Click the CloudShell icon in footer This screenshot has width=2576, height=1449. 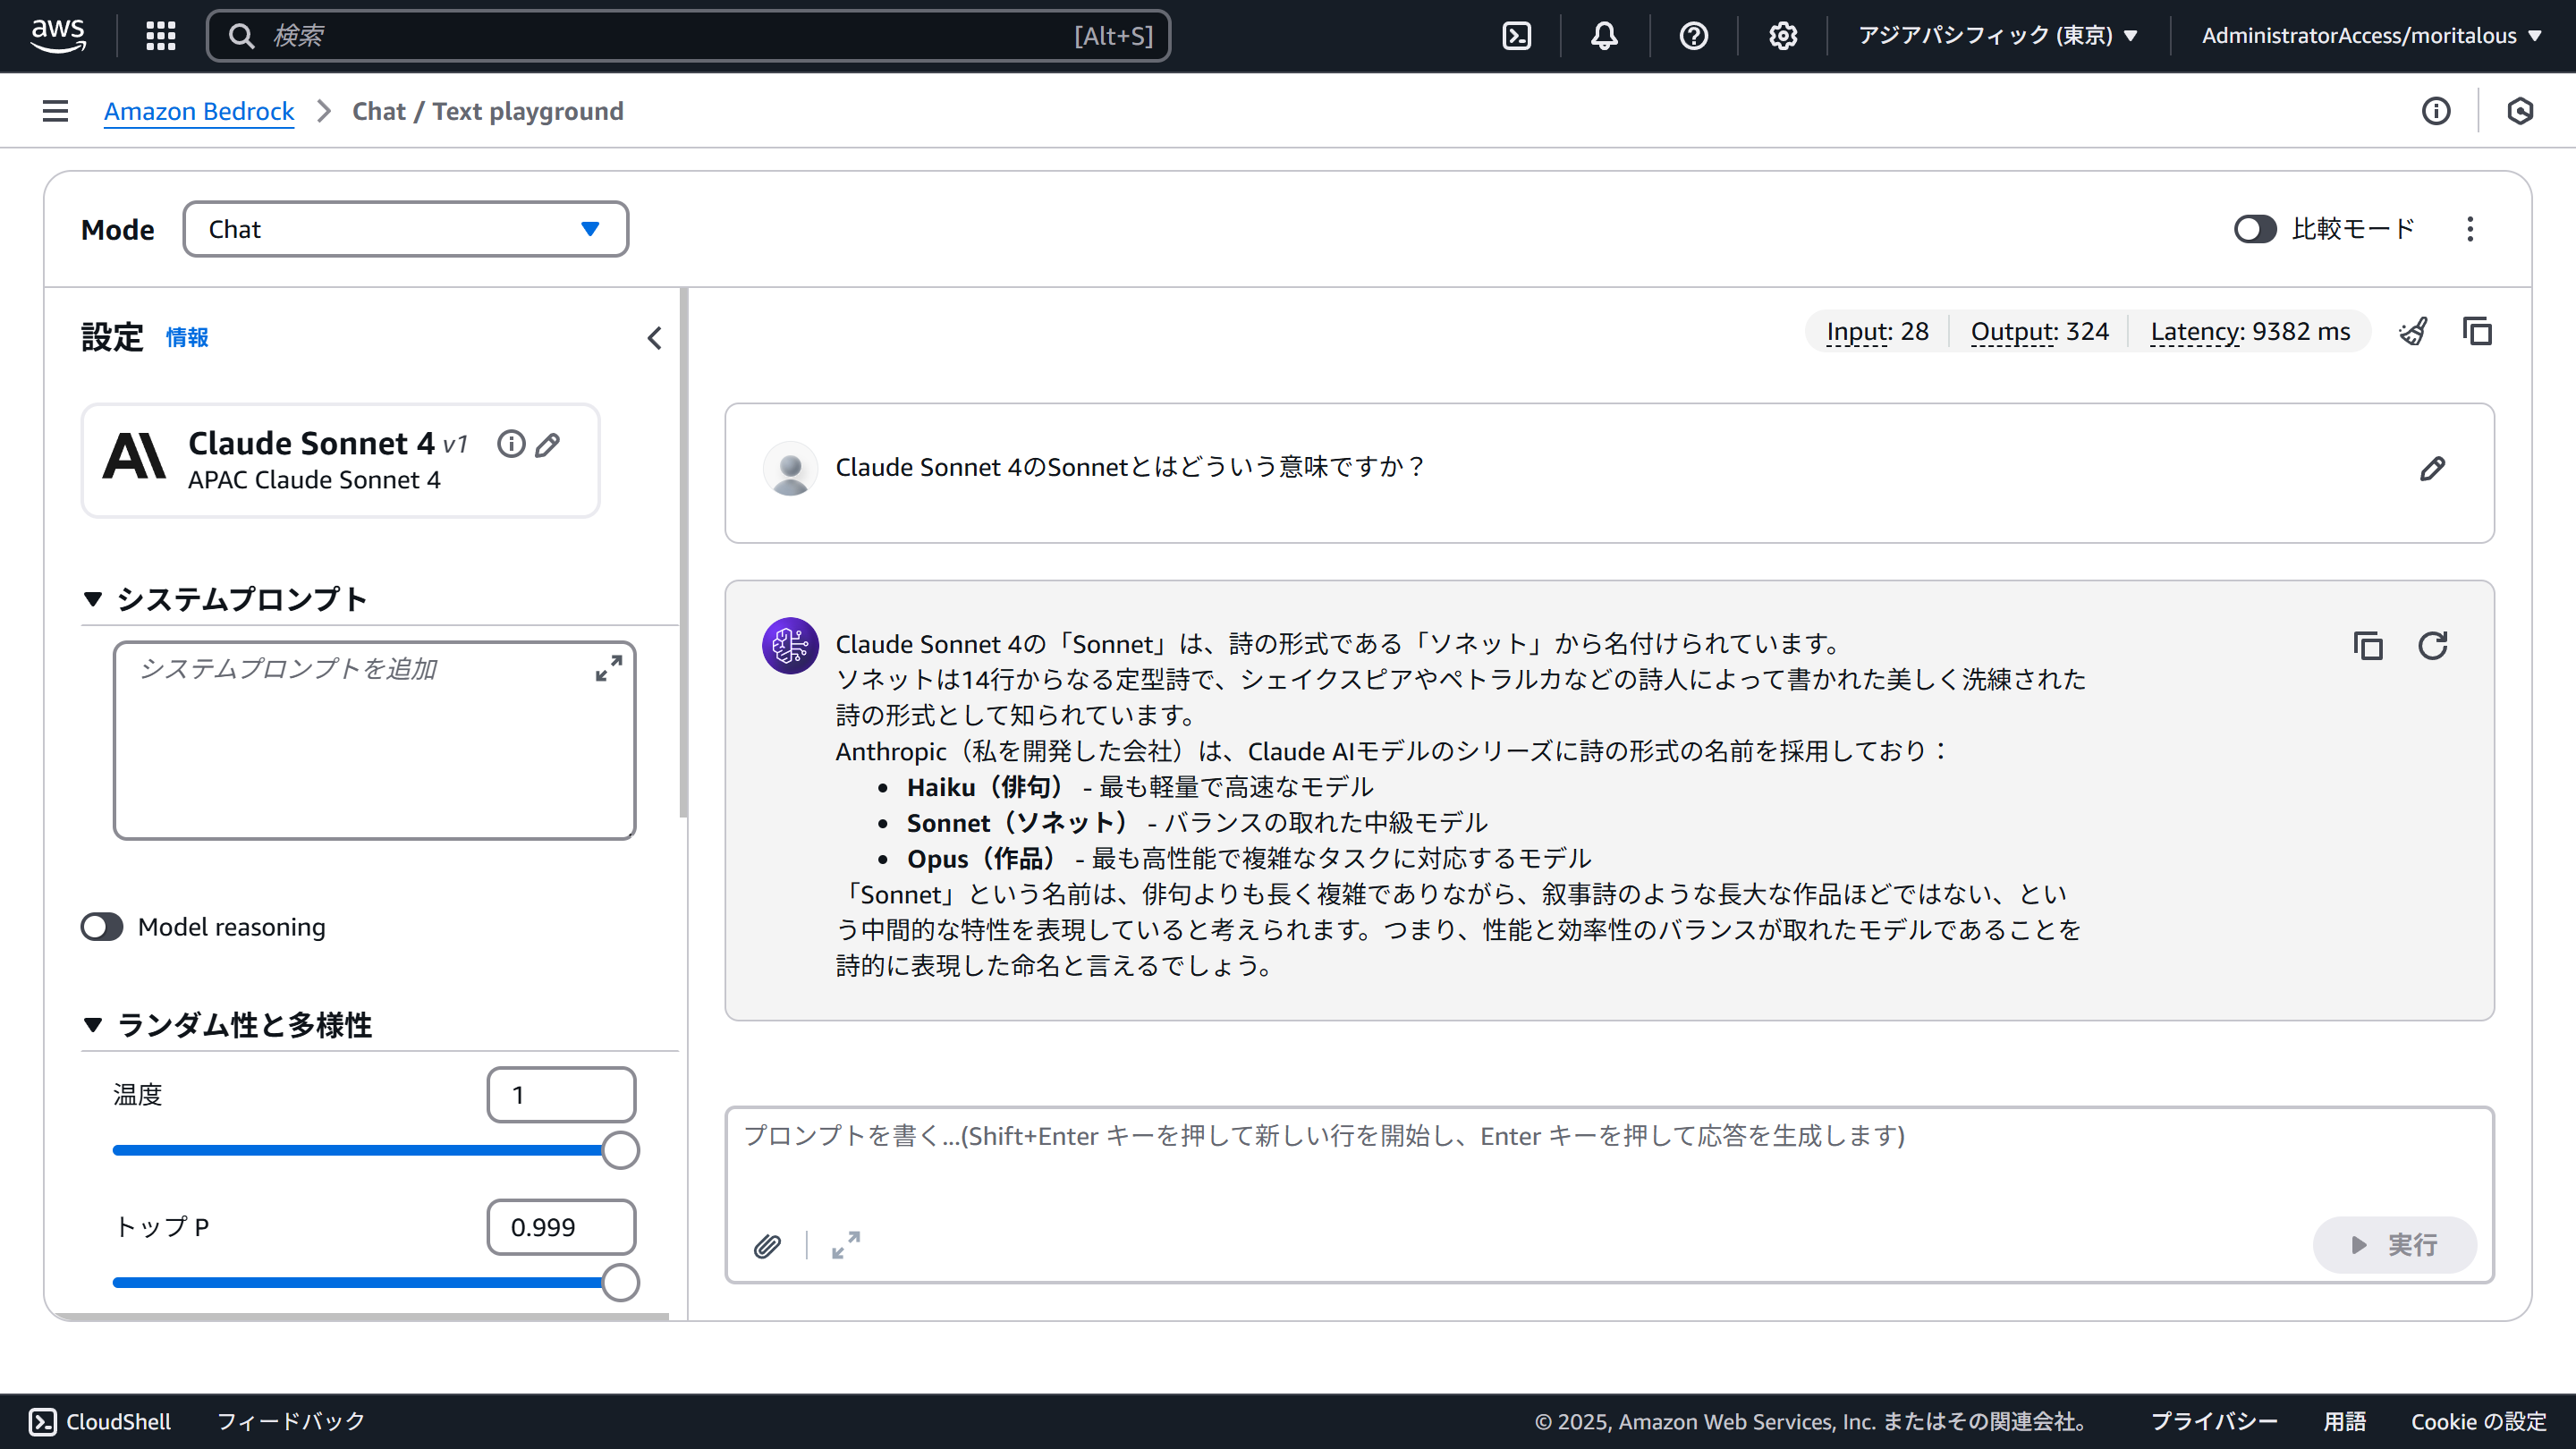point(43,1421)
